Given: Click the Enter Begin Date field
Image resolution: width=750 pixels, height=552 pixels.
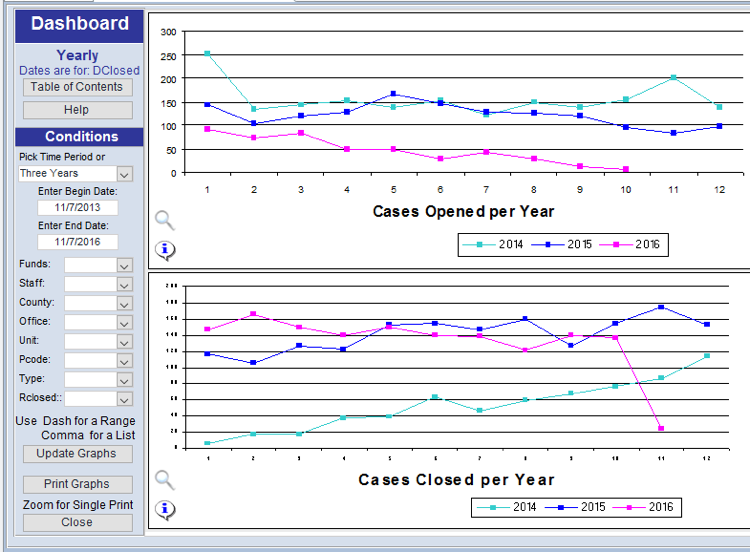Looking at the screenshot, I should pyautogui.click(x=78, y=208).
